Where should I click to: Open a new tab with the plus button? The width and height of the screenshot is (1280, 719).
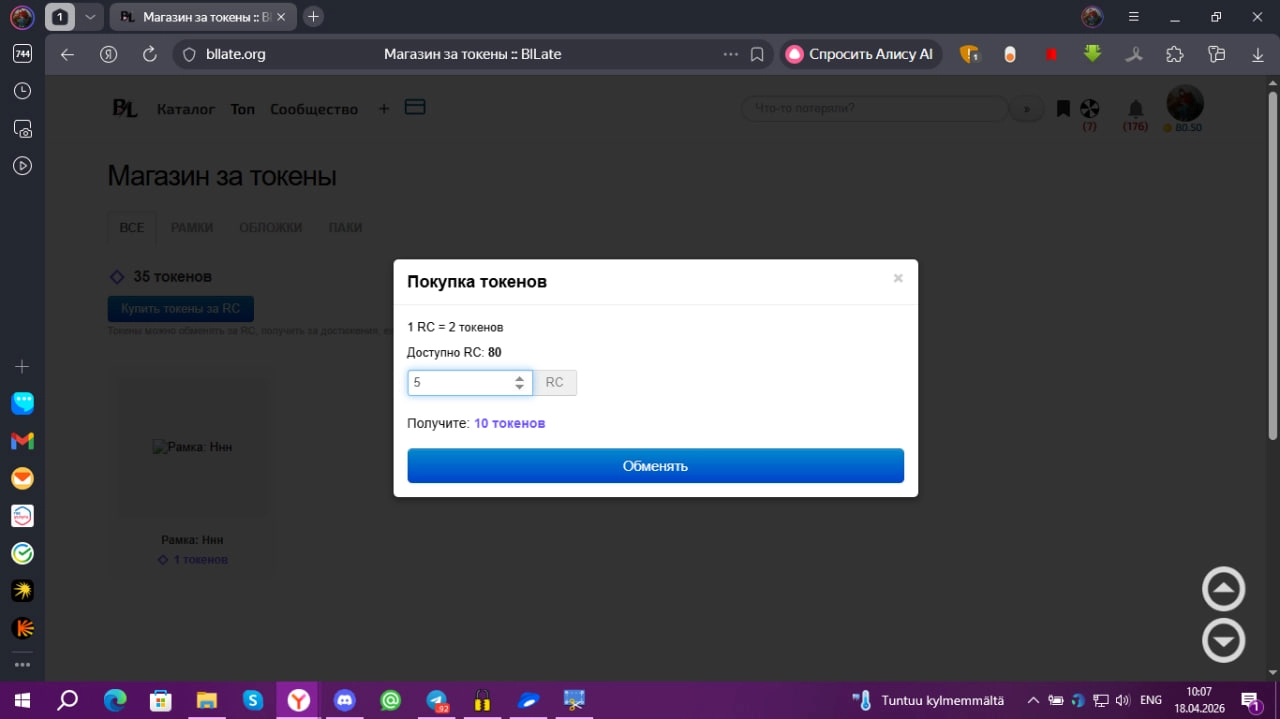313,17
